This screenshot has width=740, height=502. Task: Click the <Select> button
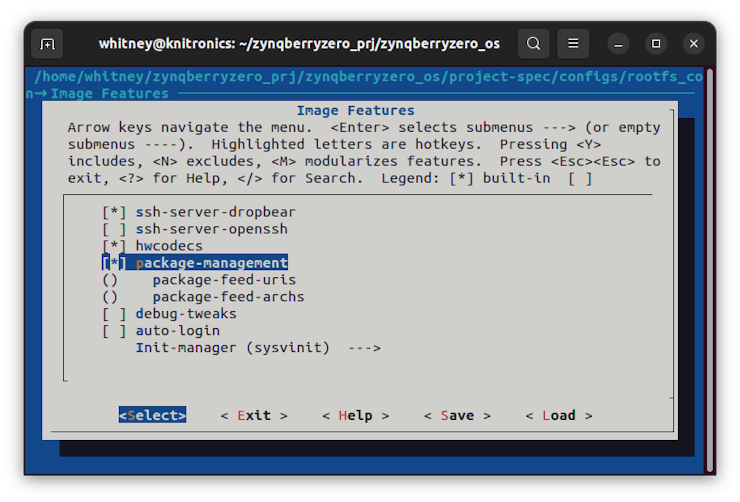click(152, 415)
